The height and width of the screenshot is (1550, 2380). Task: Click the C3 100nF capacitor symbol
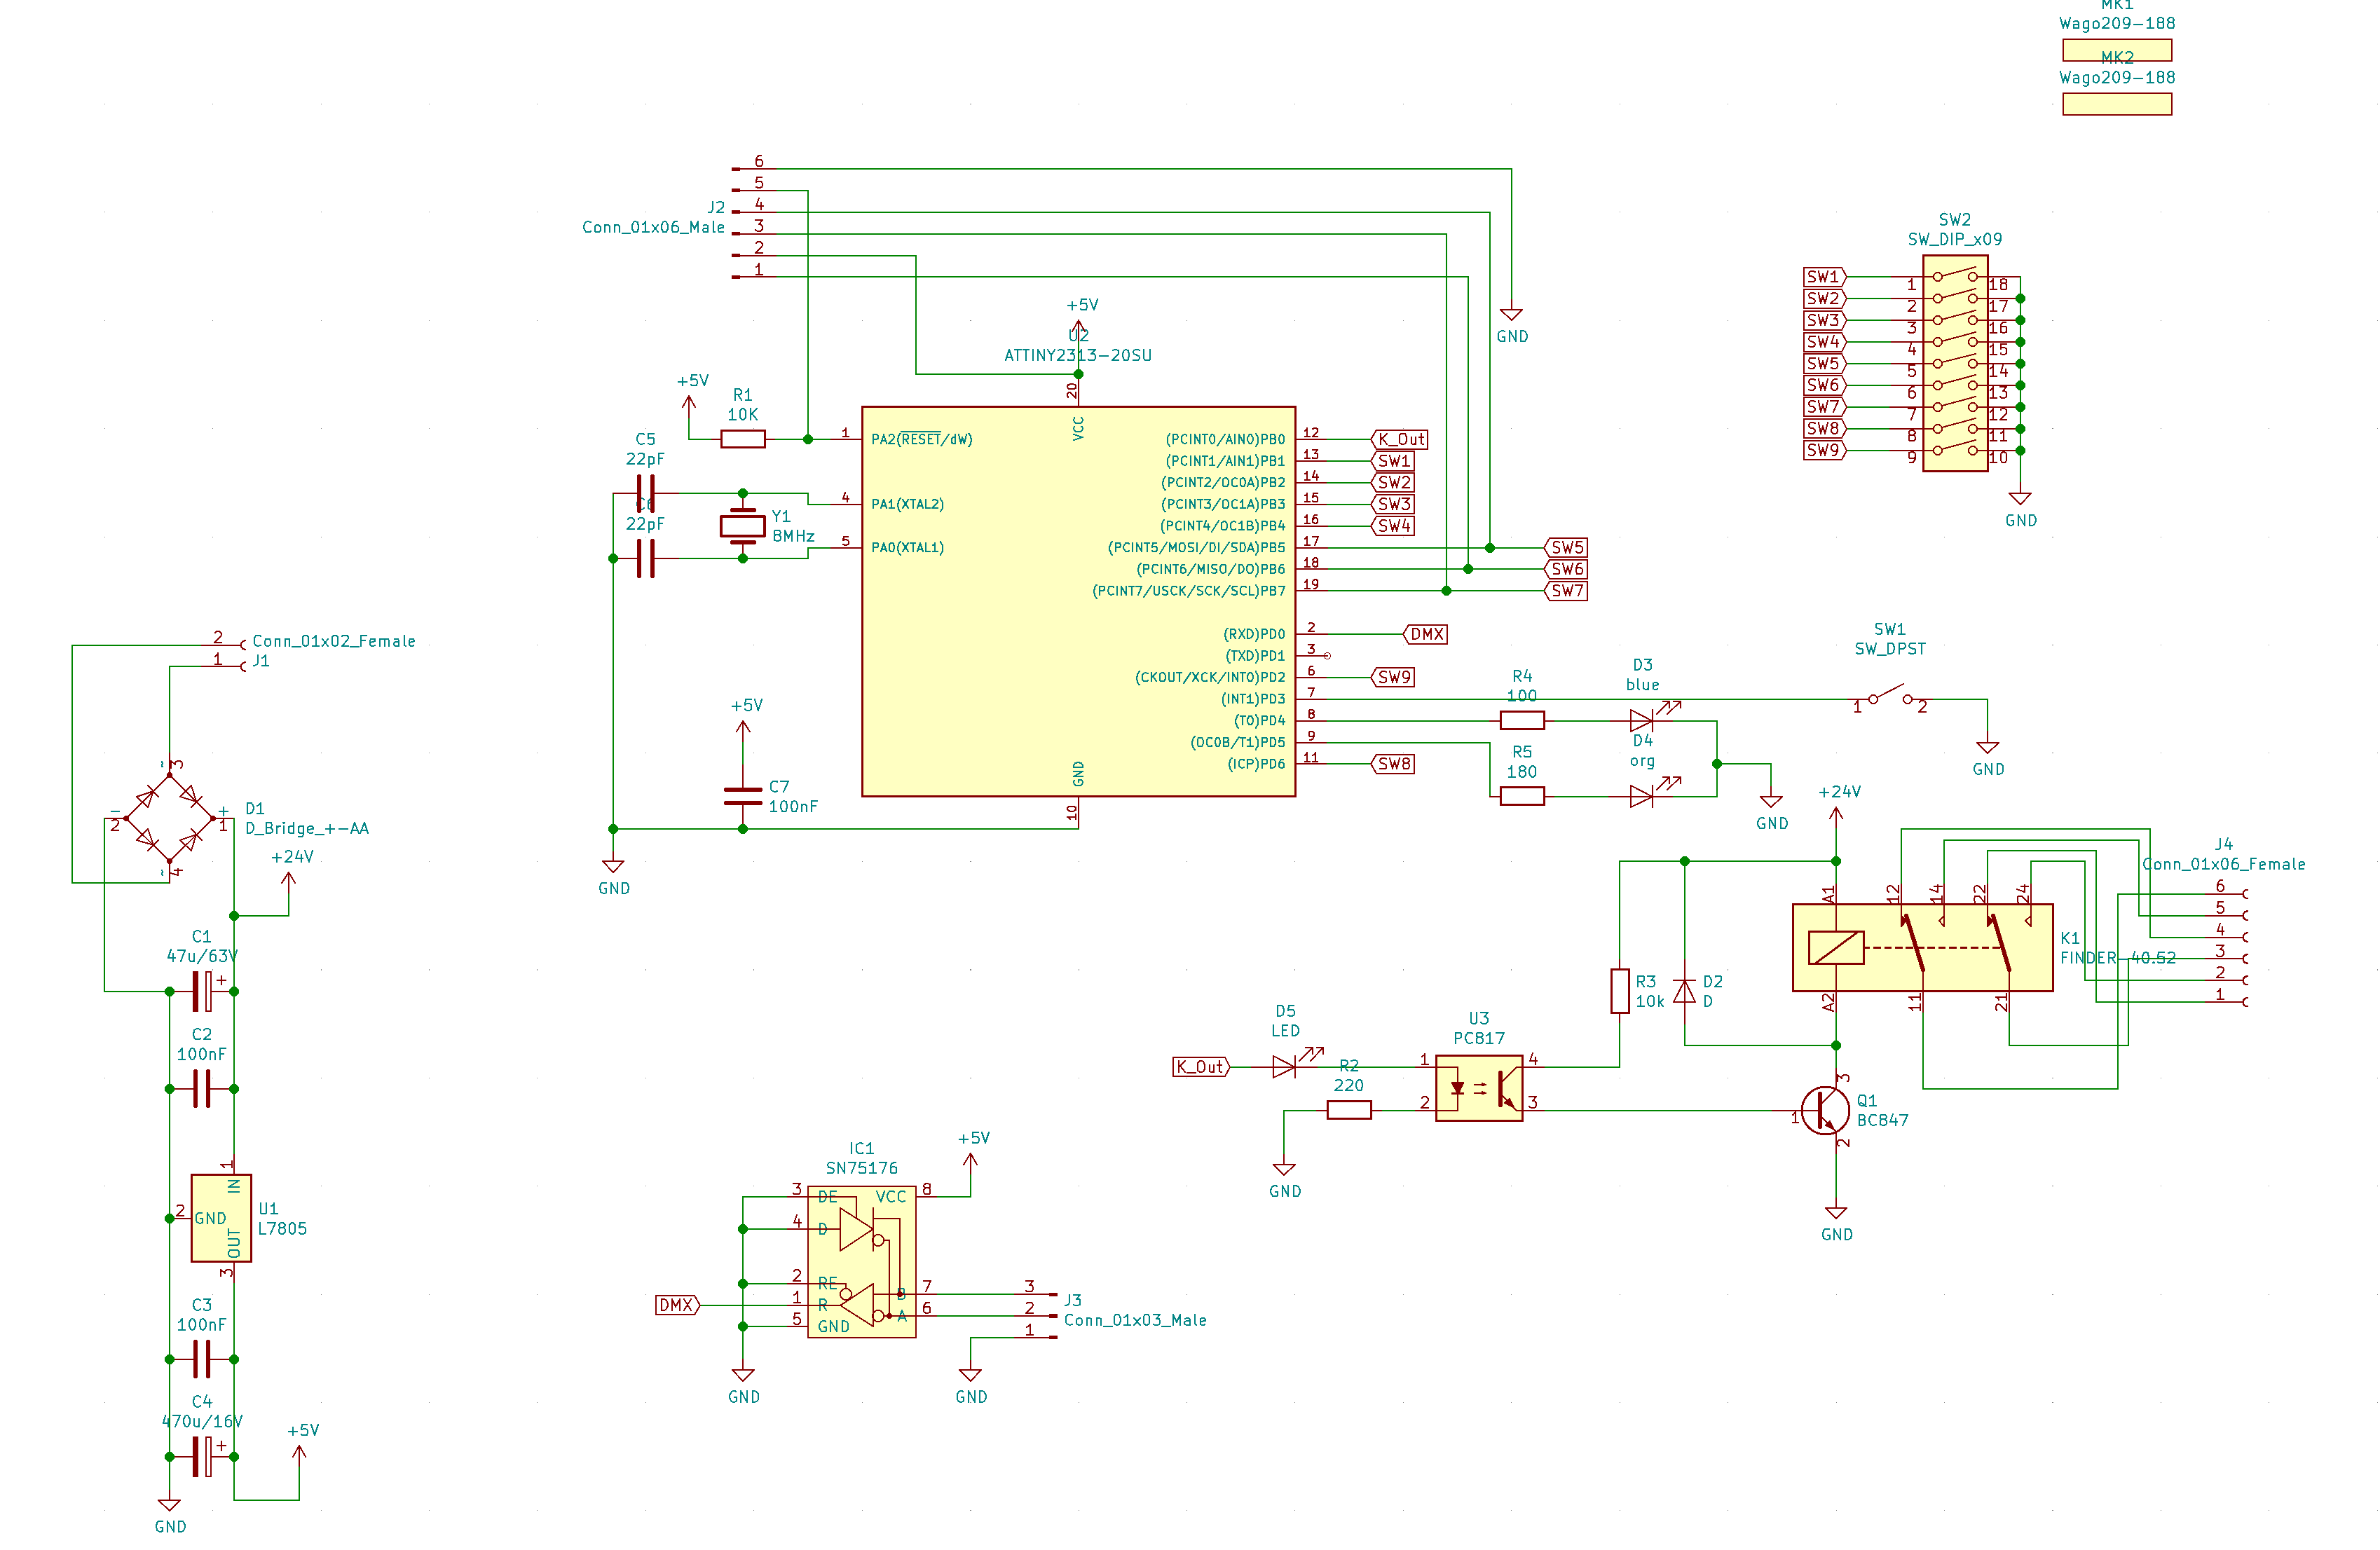click(x=202, y=1359)
